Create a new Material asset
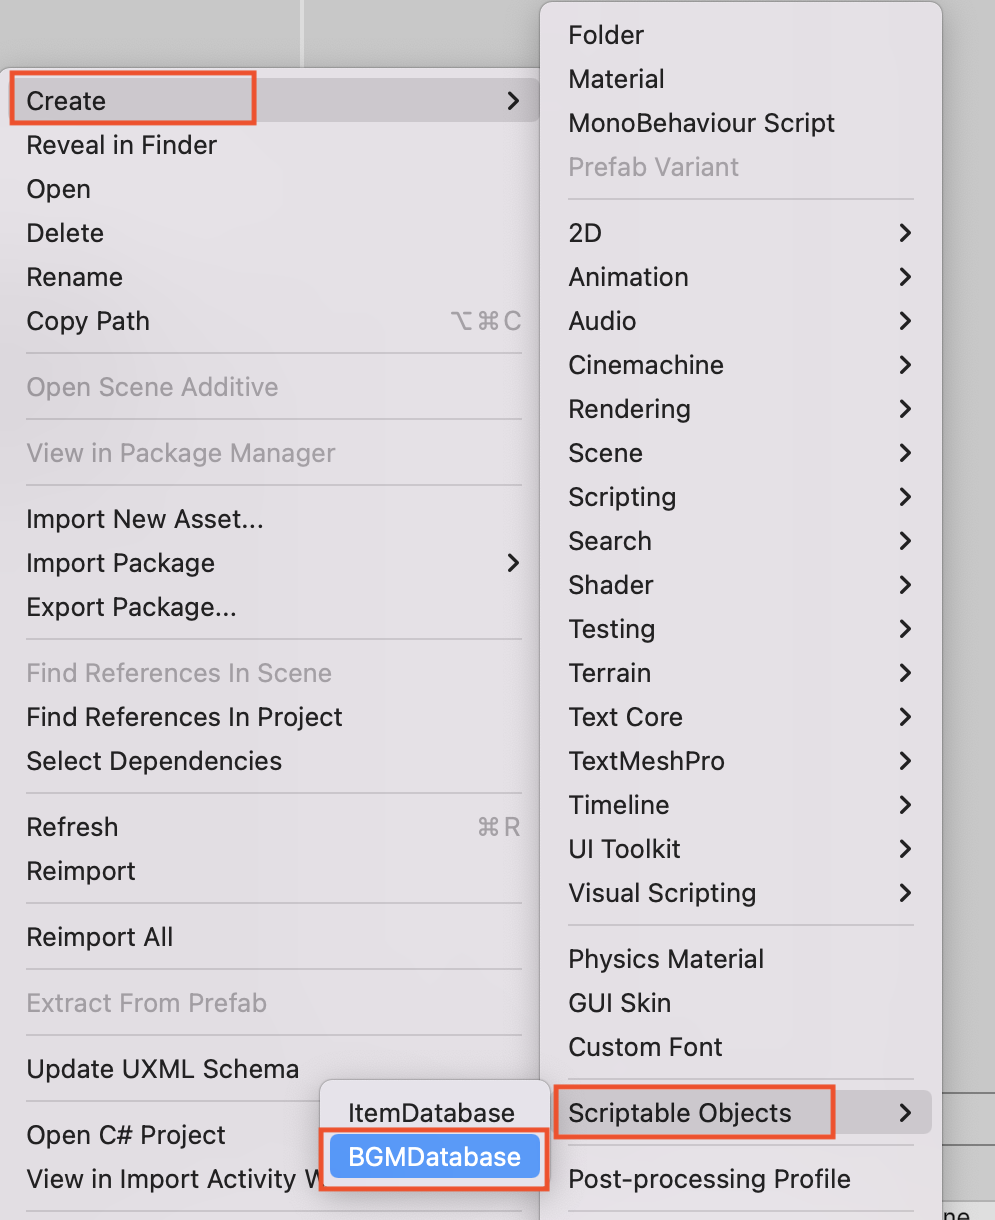Viewport: 995px width, 1220px height. pyautogui.click(x=616, y=79)
